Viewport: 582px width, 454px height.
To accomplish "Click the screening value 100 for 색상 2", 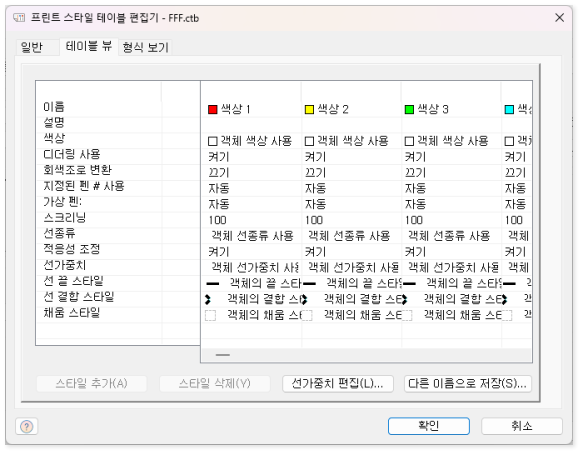I will [x=314, y=220].
